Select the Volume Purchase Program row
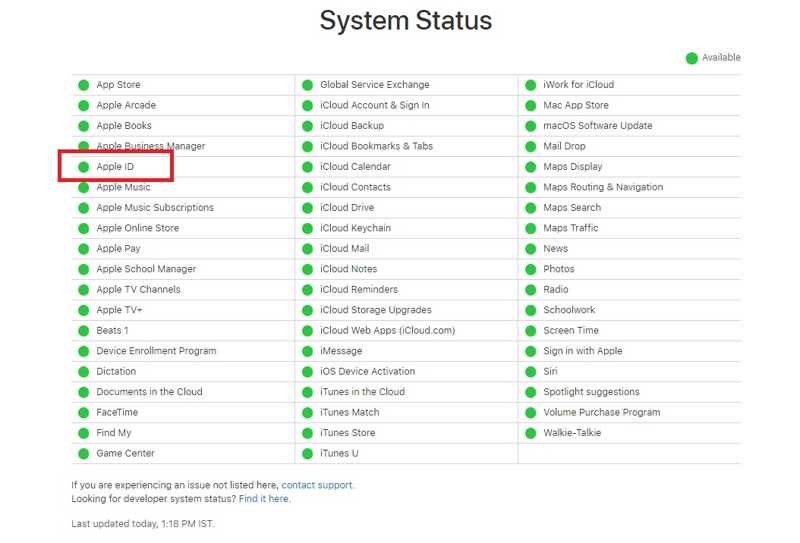800x543 pixels. pyautogui.click(x=630, y=412)
